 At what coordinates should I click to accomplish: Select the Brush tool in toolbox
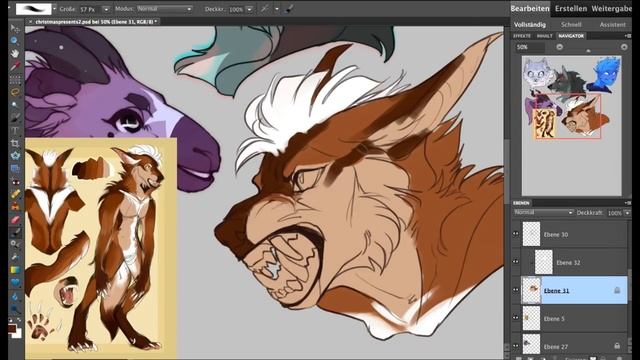click(x=15, y=233)
